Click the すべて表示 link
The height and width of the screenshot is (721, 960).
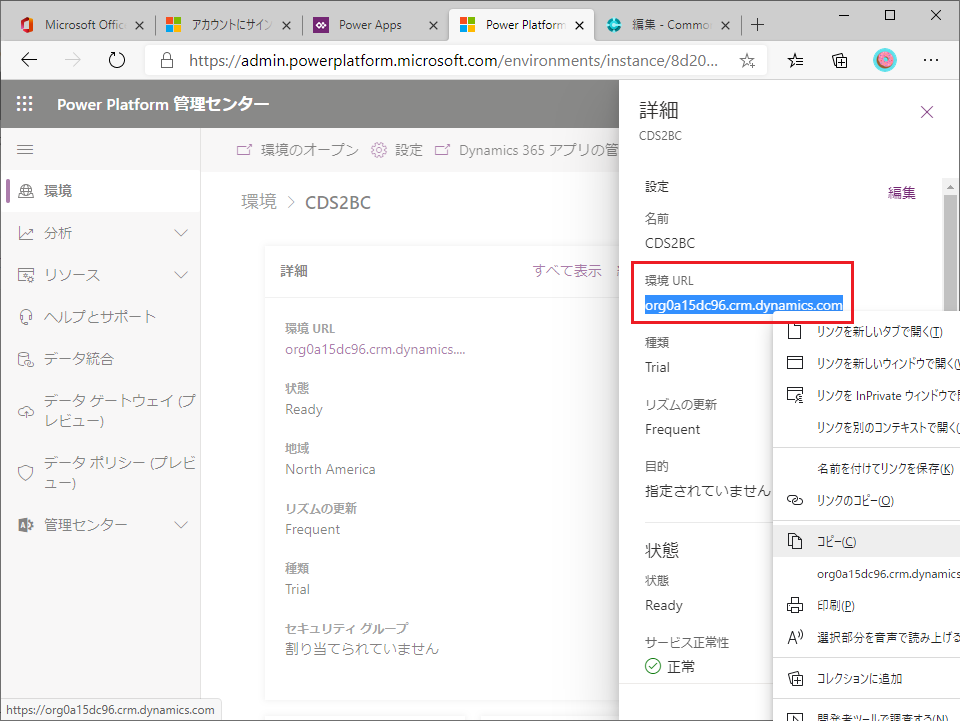(x=567, y=271)
